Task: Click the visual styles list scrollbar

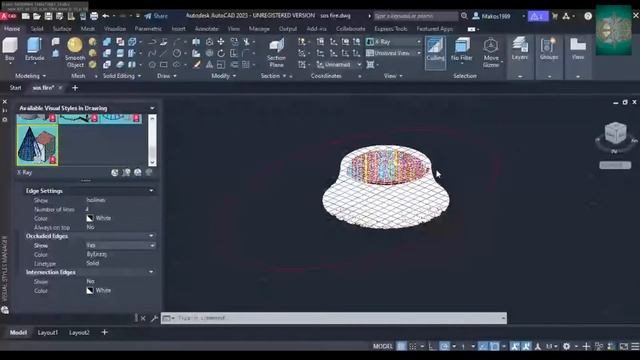Action: pyautogui.click(x=152, y=140)
